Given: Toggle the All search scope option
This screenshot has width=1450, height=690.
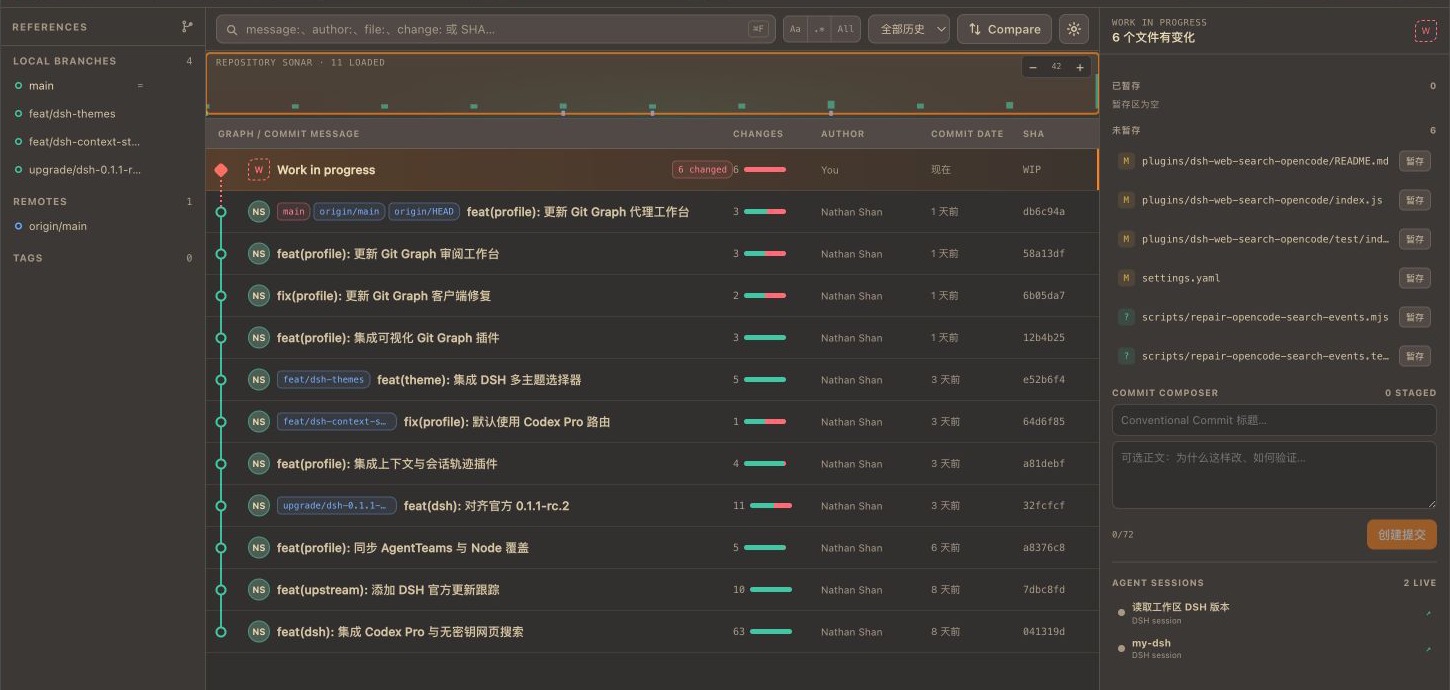Looking at the screenshot, I should click(x=846, y=29).
